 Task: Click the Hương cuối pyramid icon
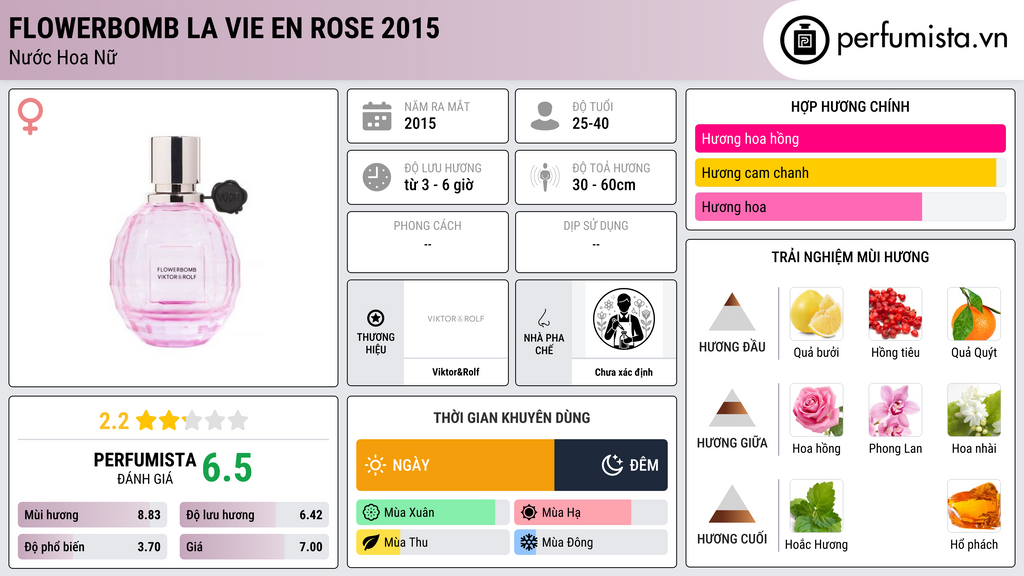tap(732, 504)
